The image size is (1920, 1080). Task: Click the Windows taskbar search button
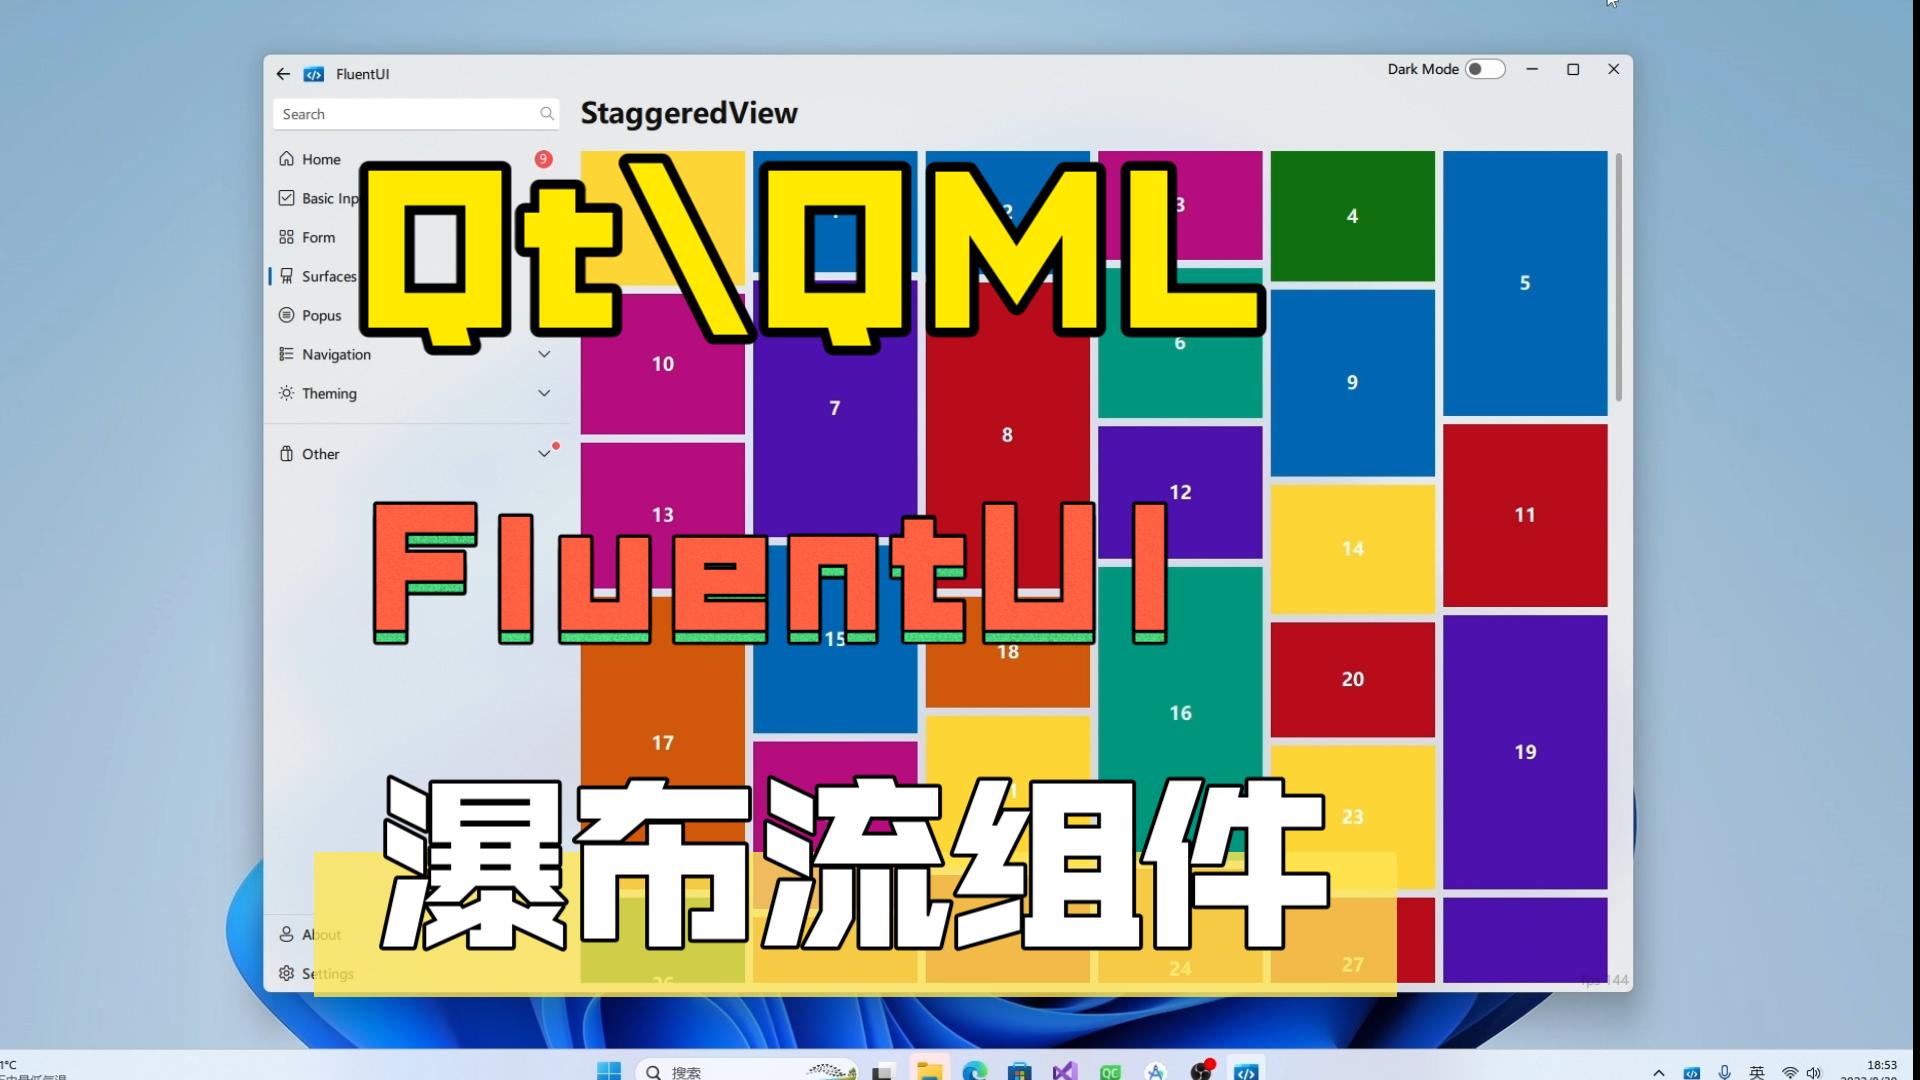pos(654,1071)
